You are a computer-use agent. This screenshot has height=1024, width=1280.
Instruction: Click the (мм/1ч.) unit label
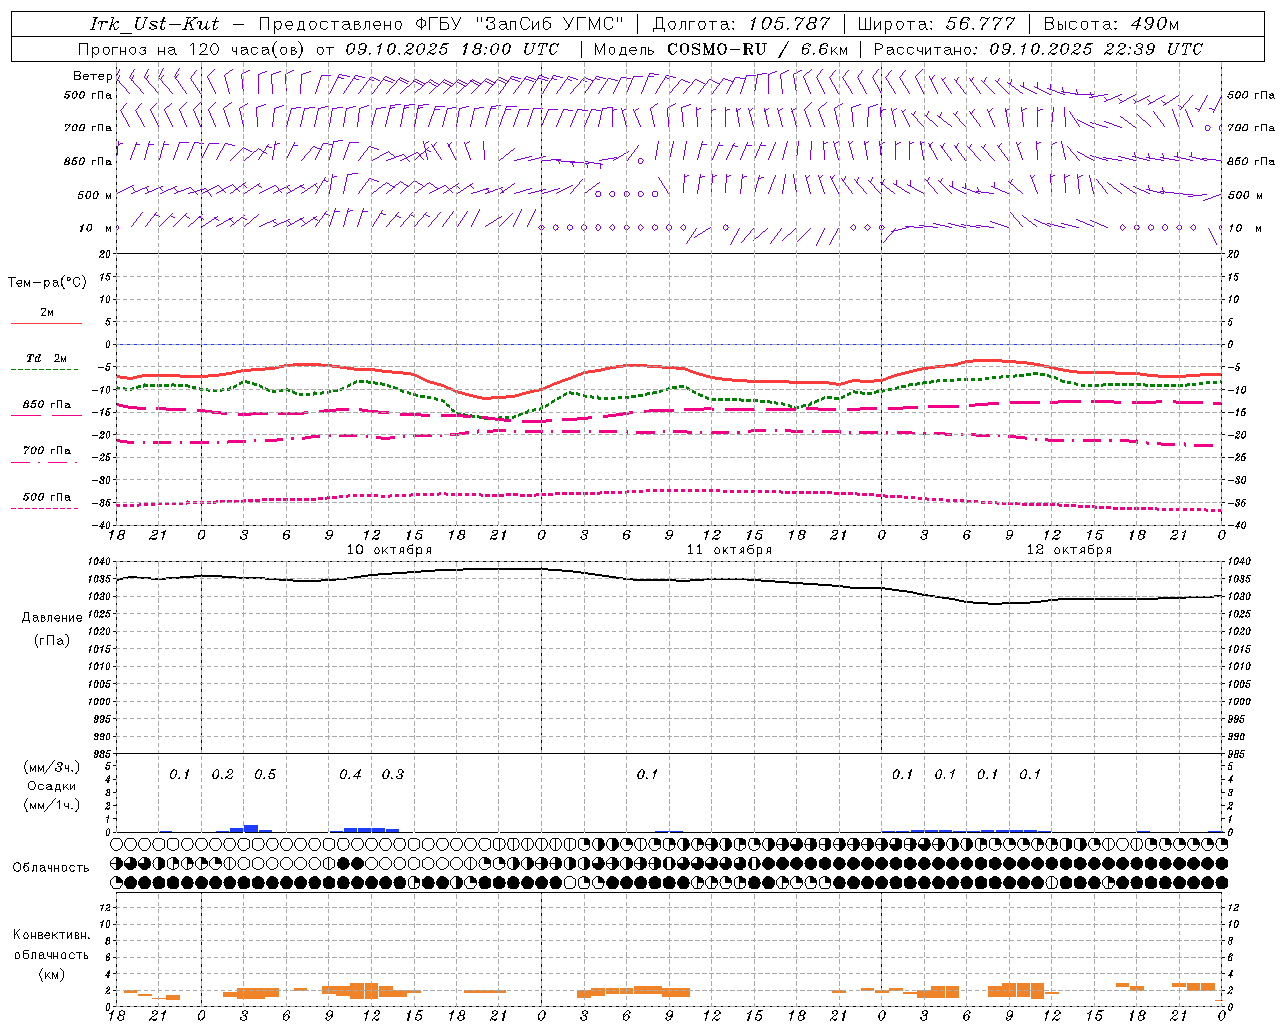(x=52, y=805)
